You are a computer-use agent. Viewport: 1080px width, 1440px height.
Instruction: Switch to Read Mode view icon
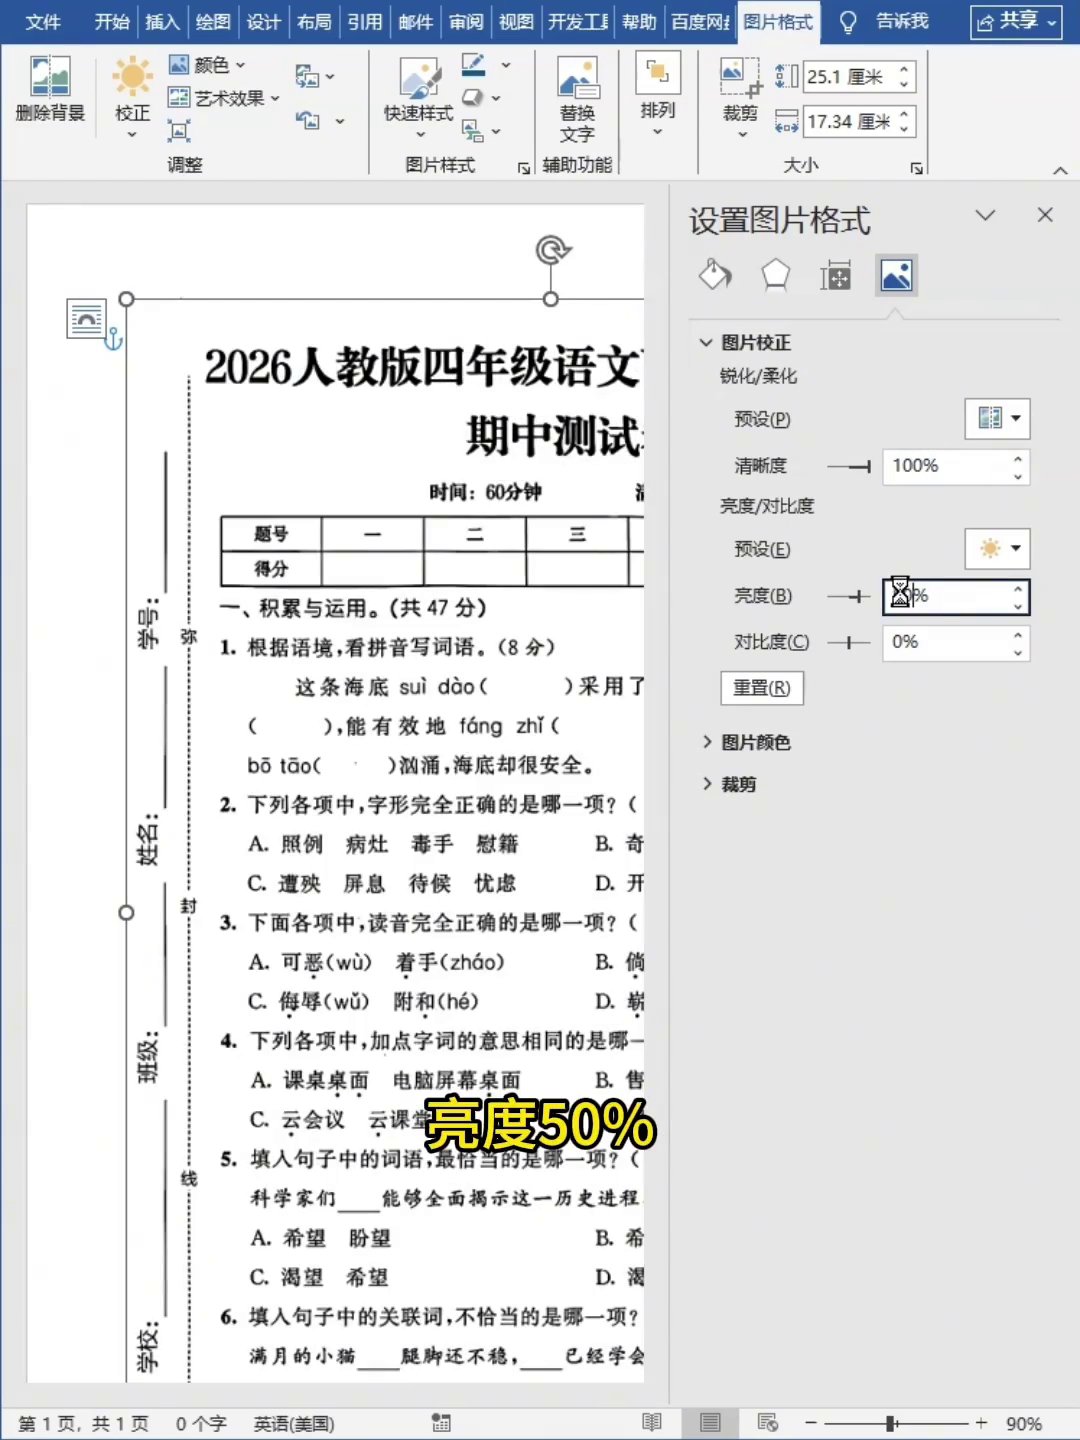tap(652, 1422)
